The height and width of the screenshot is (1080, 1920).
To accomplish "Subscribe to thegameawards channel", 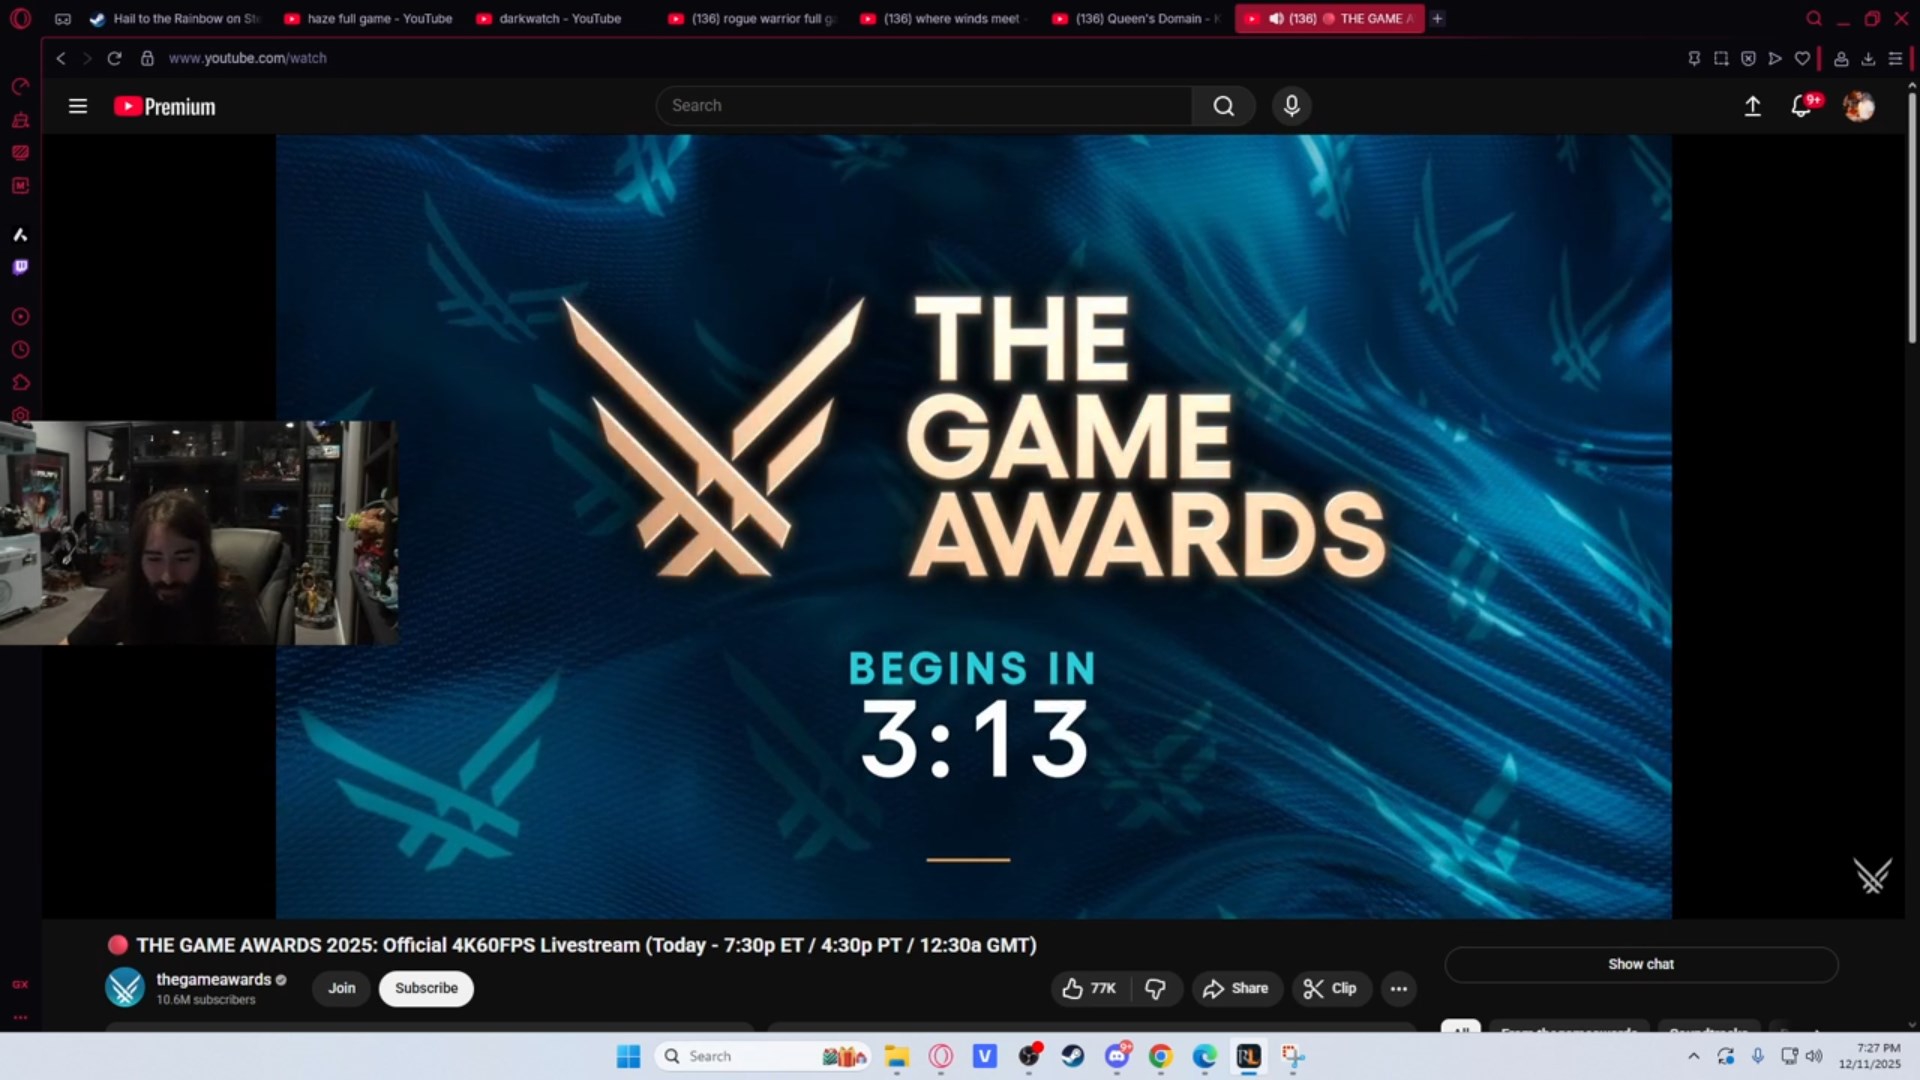I will 426,988.
